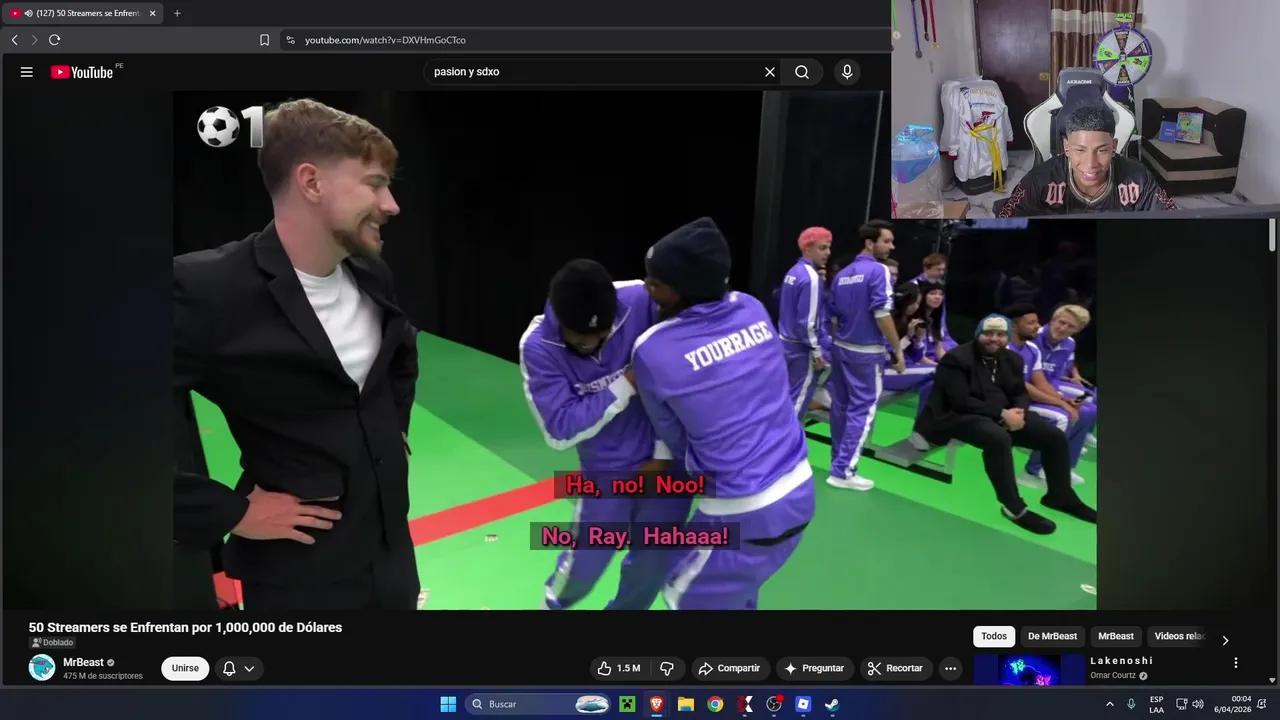1280x720 pixels.
Task: Go back in the browser
Action: pos(14,40)
